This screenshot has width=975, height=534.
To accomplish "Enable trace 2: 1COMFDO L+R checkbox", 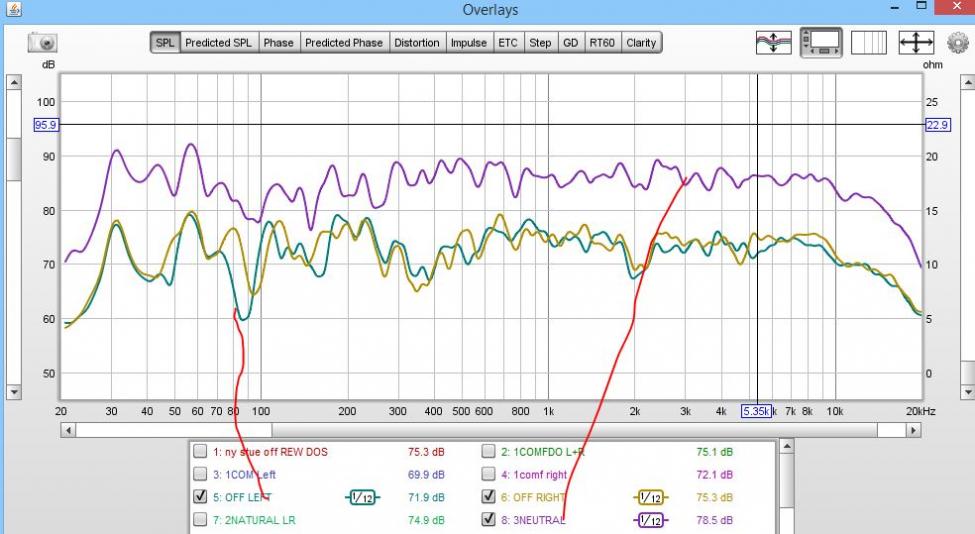I will (x=489, y=451).
